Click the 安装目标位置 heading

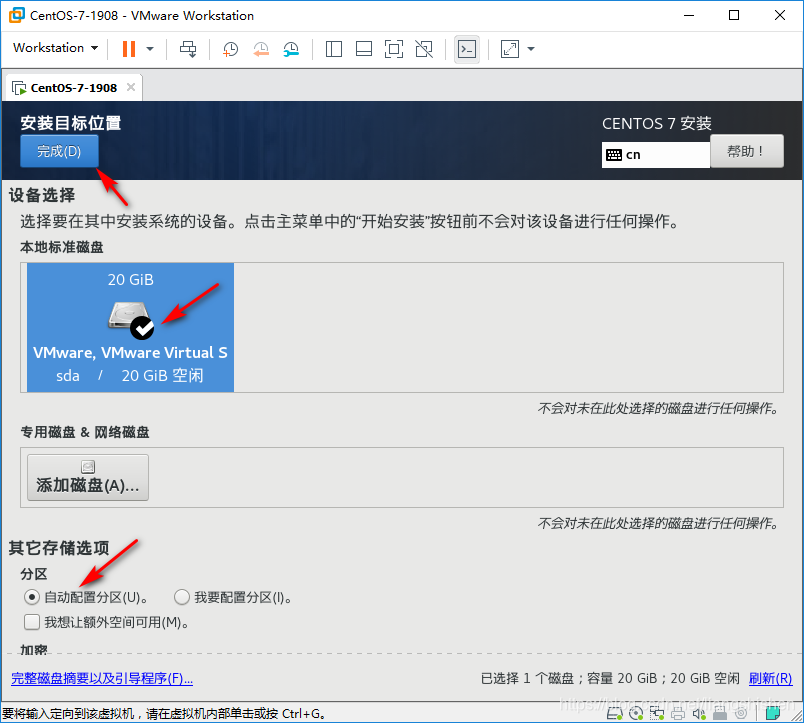tap(71, 123)
